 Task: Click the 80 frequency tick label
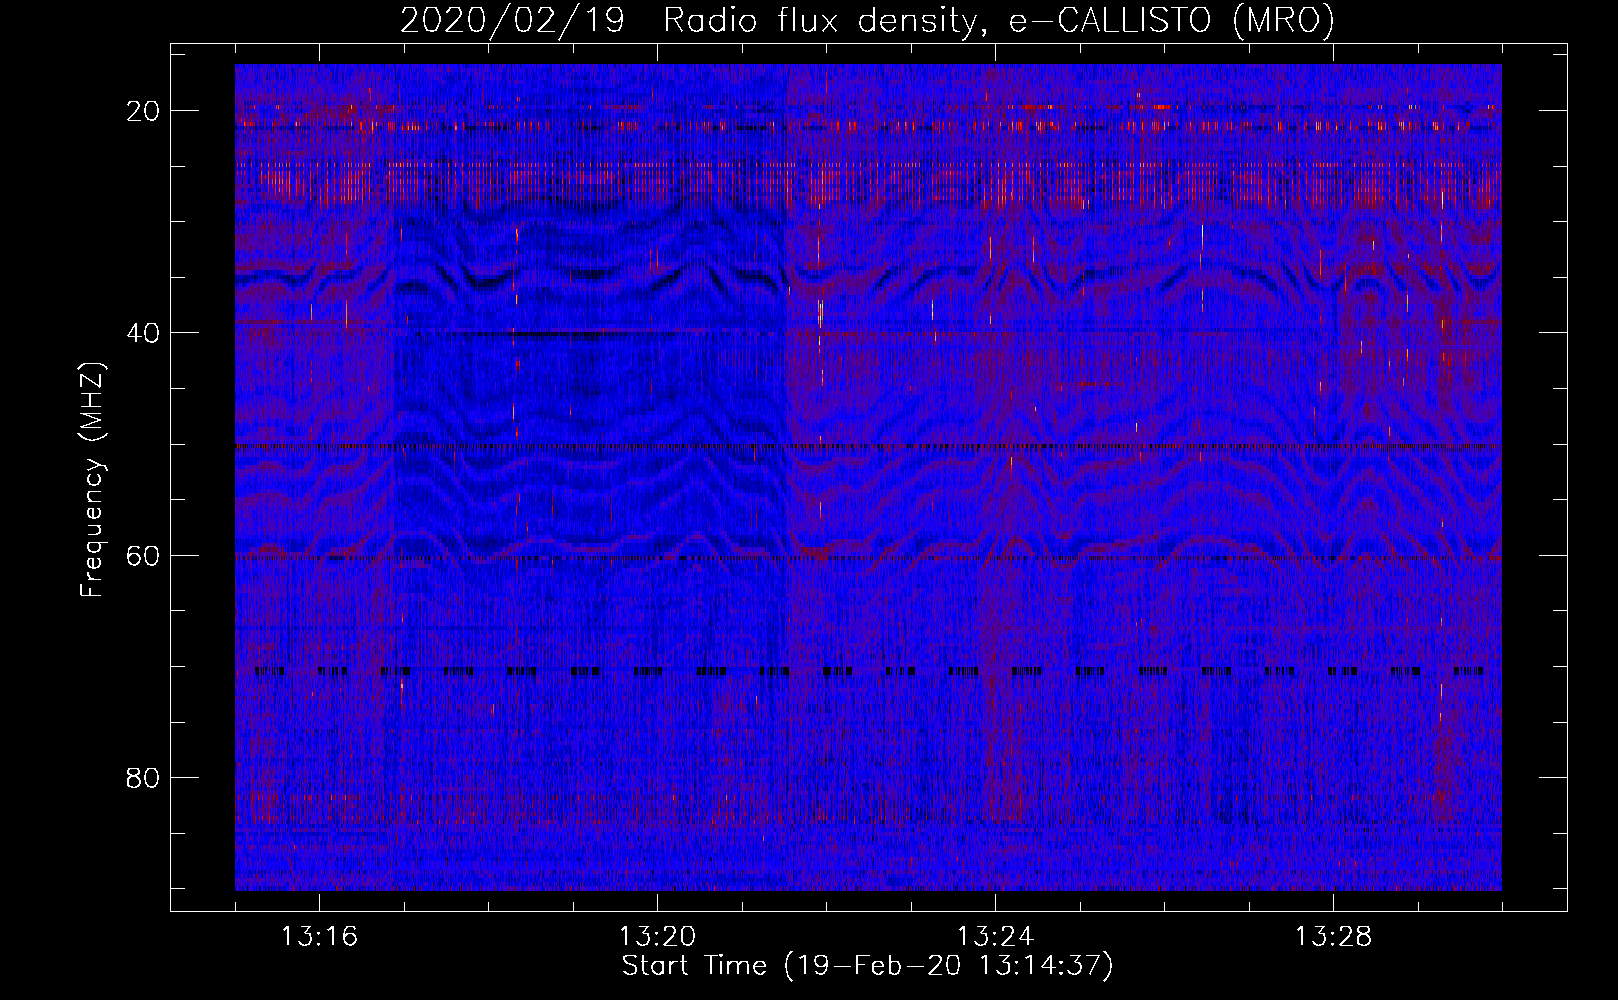pos(143,778)
